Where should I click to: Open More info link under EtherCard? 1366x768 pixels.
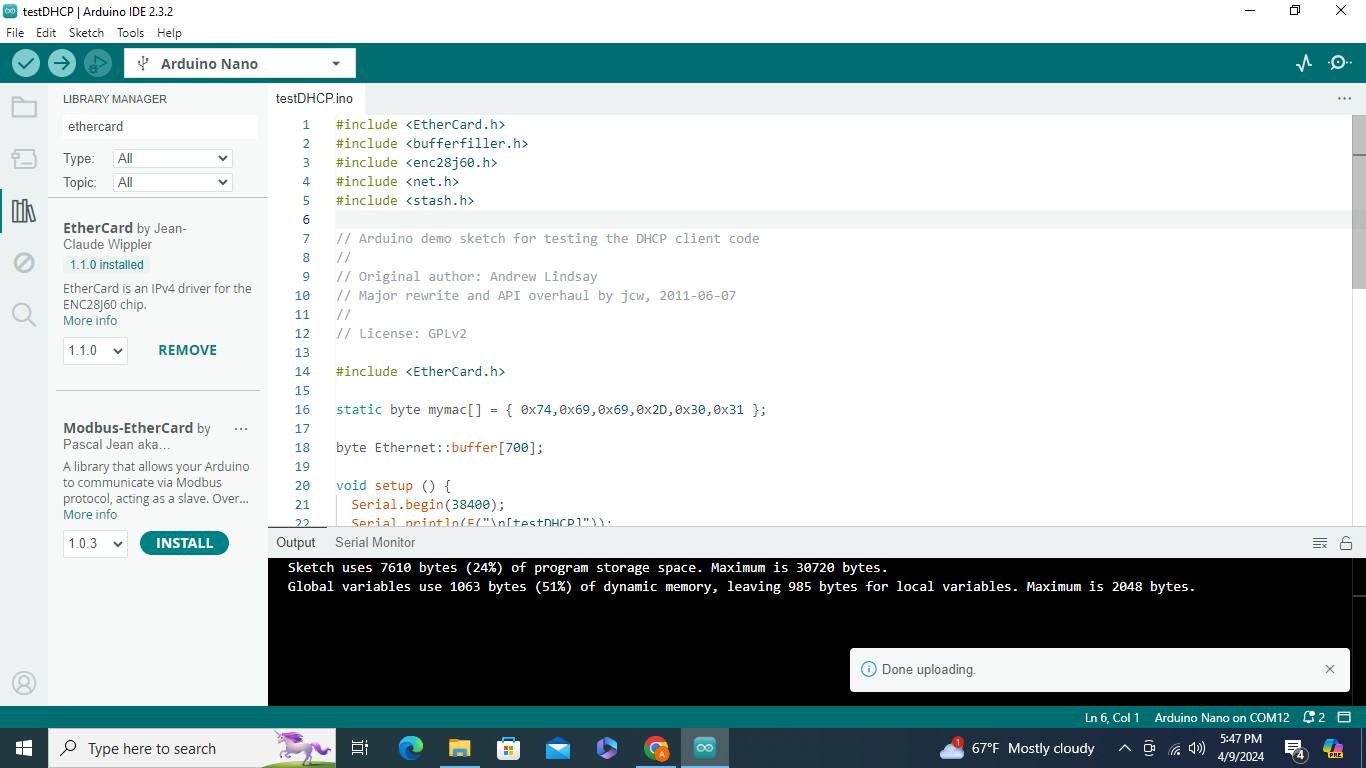click(x=90, y=321)
